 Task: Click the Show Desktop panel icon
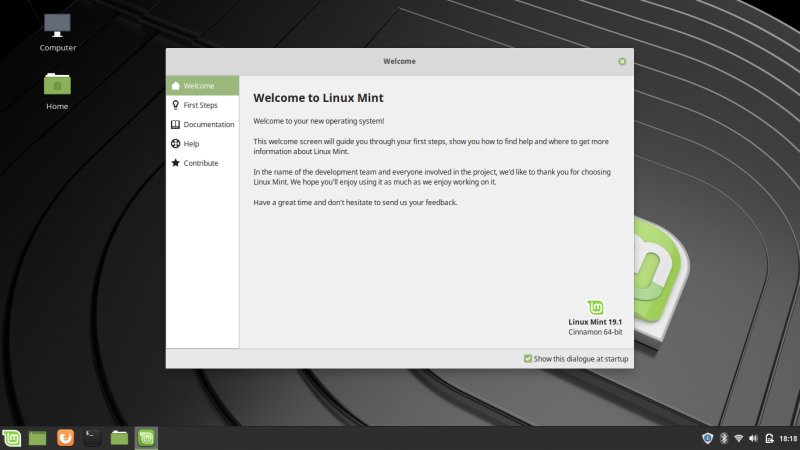[x=38, y=438]
